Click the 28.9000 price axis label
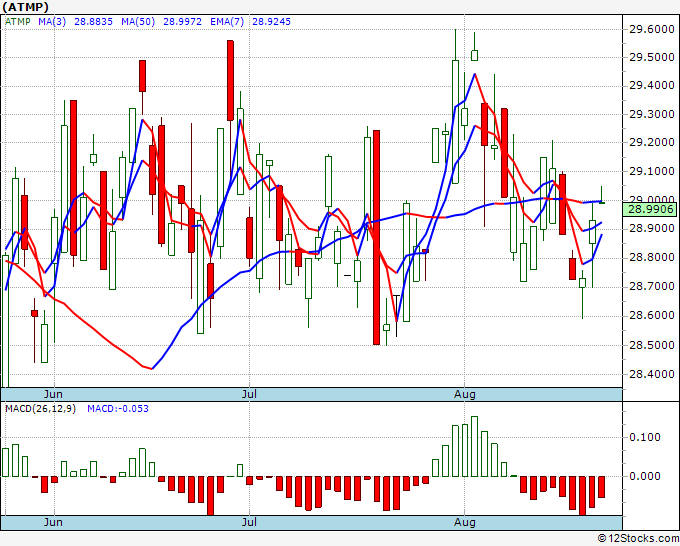 click(651, 228)
